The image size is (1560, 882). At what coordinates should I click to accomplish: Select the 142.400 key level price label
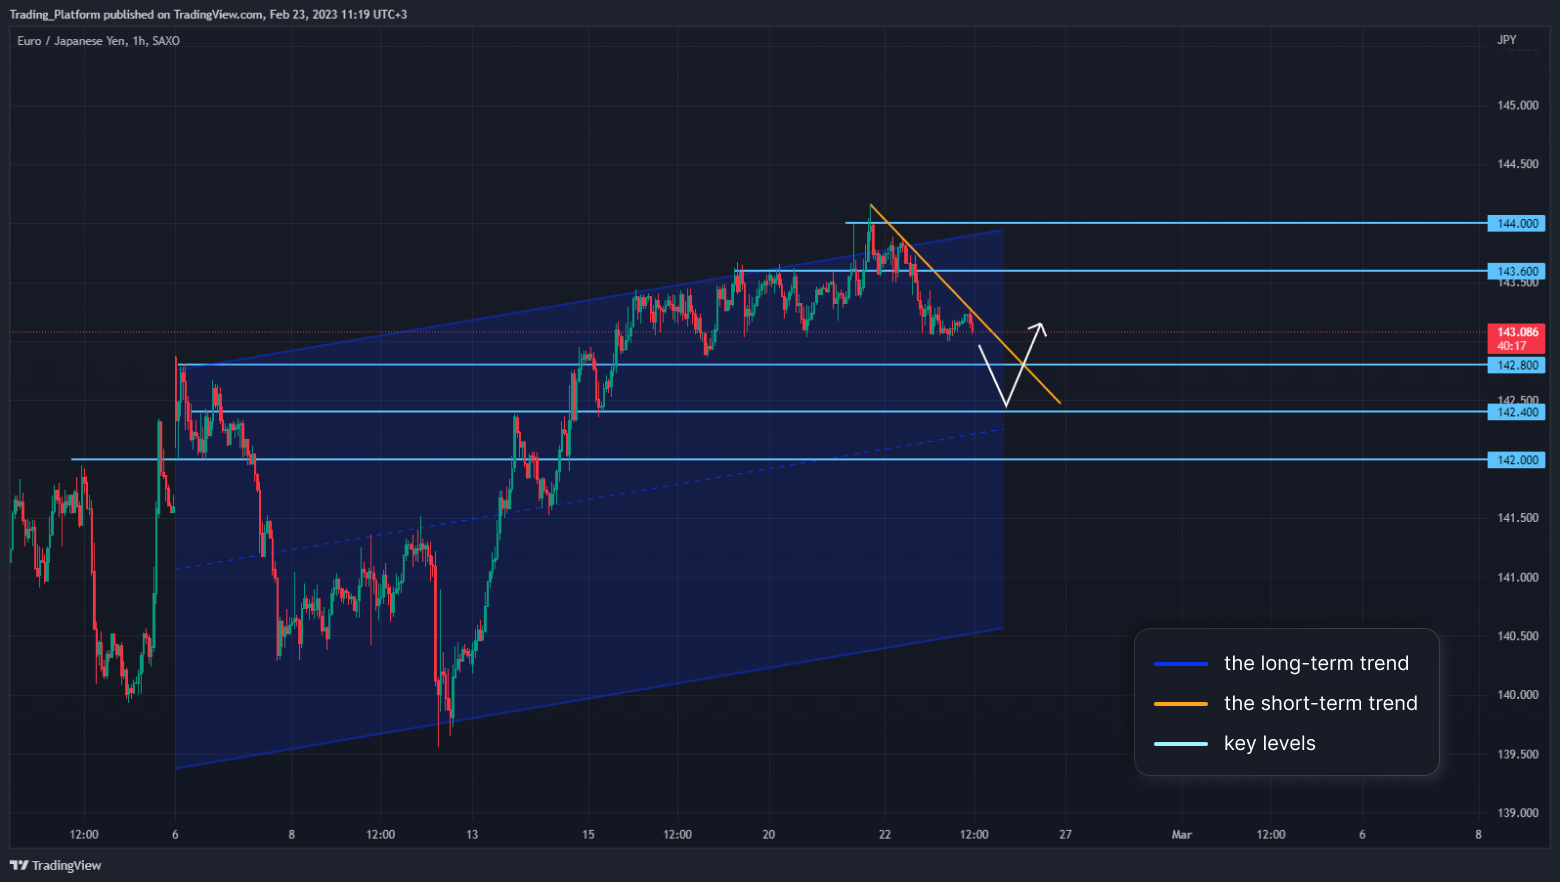point(1516,412)
